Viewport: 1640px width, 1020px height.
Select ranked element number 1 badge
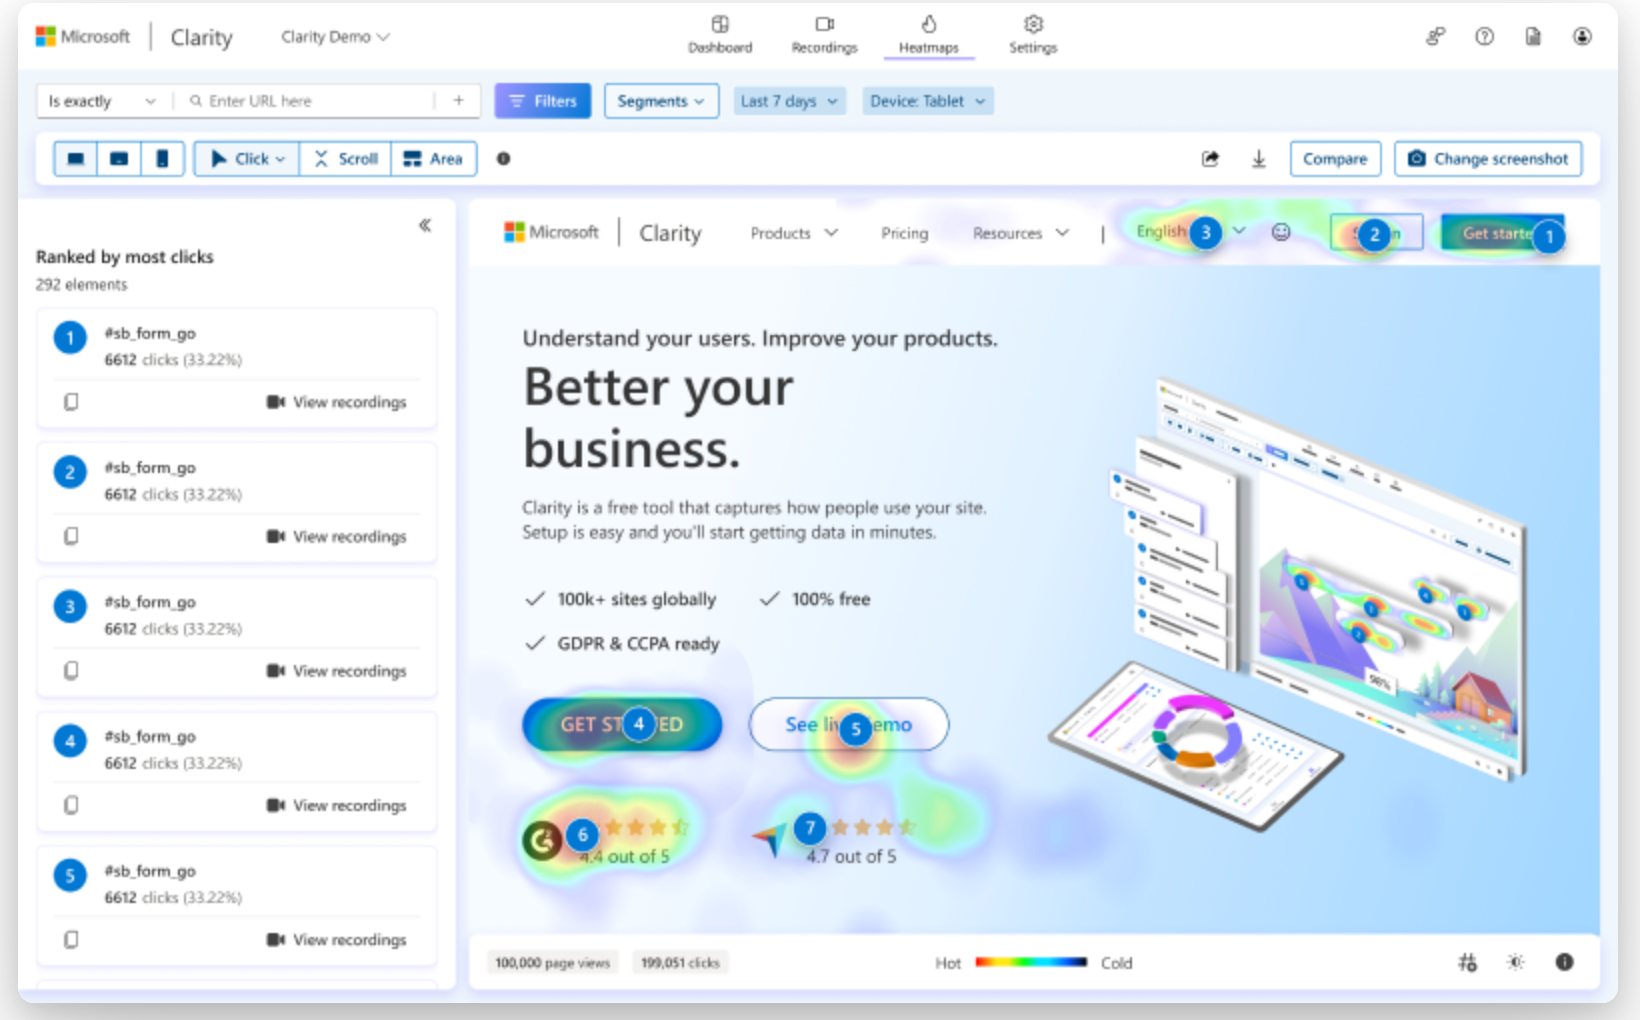click(70, 338)
